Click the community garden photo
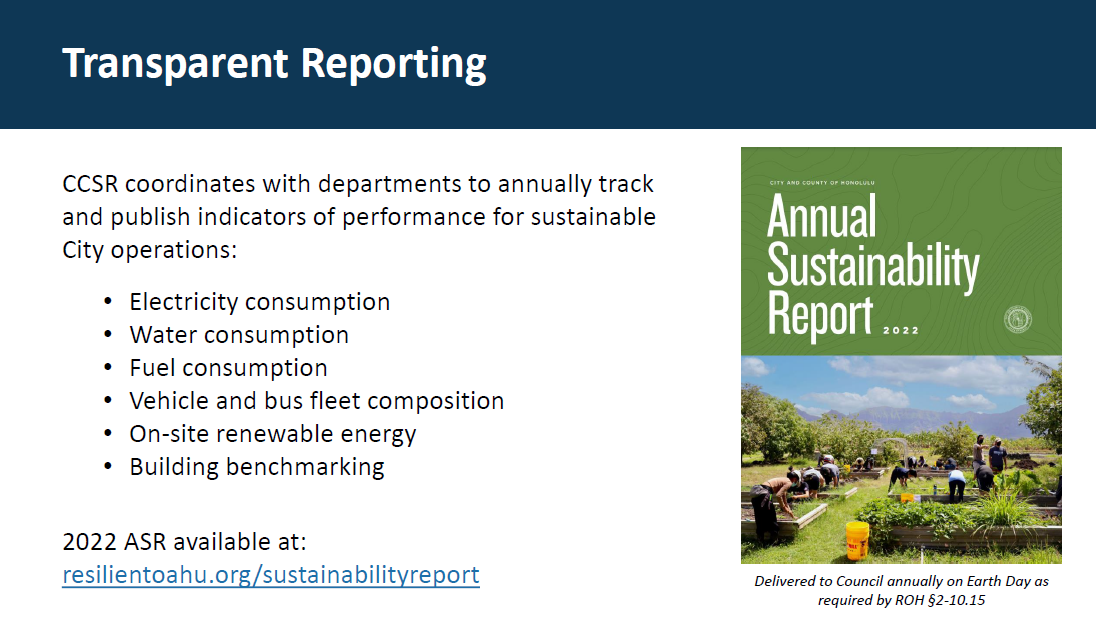The image size is (1096, 618). 901,459
